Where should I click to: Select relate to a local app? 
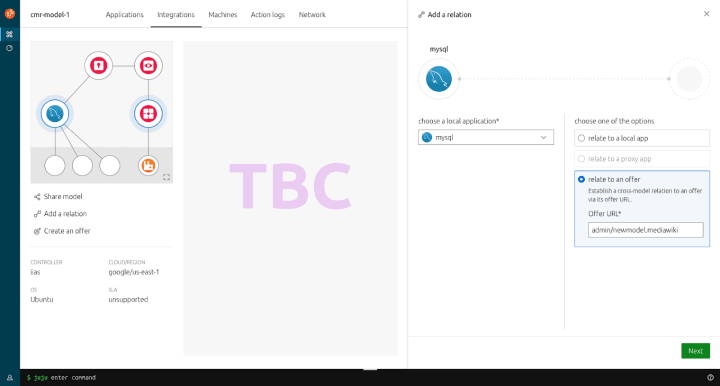click(641, 138)
